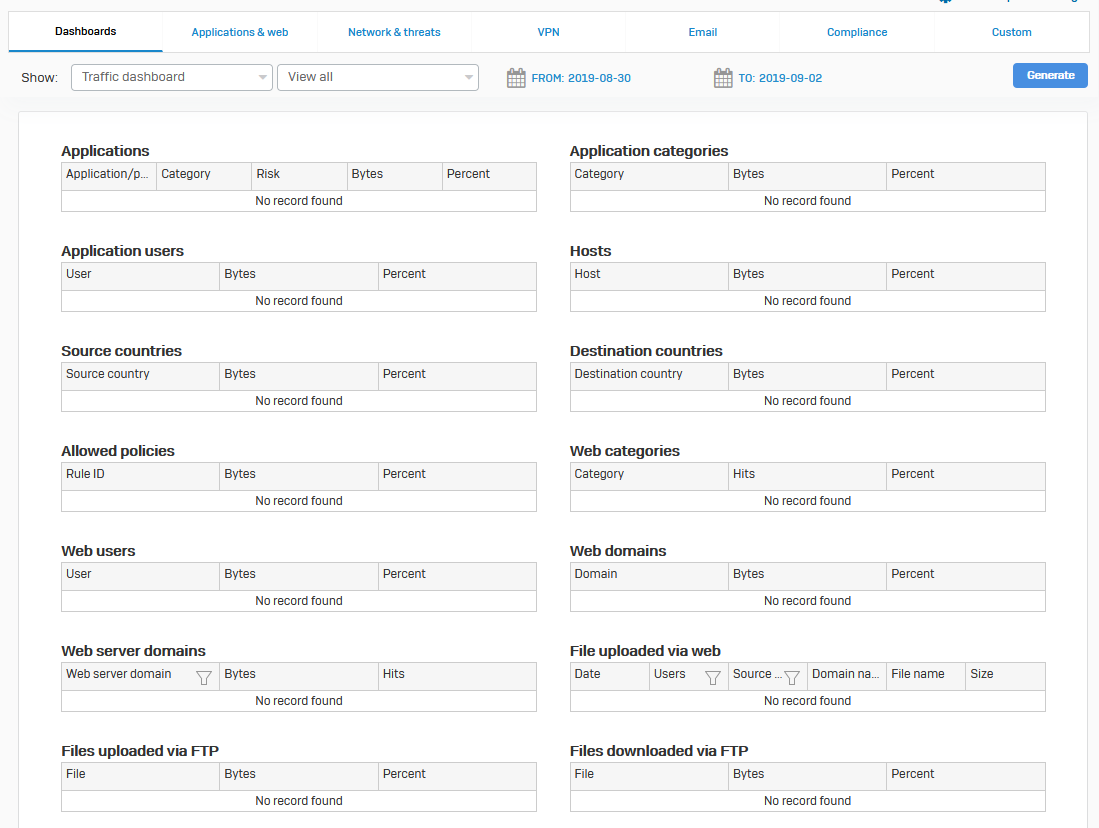
Task: Expand the Traffic dashboard dropdown
Action: click(x=172, y=77)
